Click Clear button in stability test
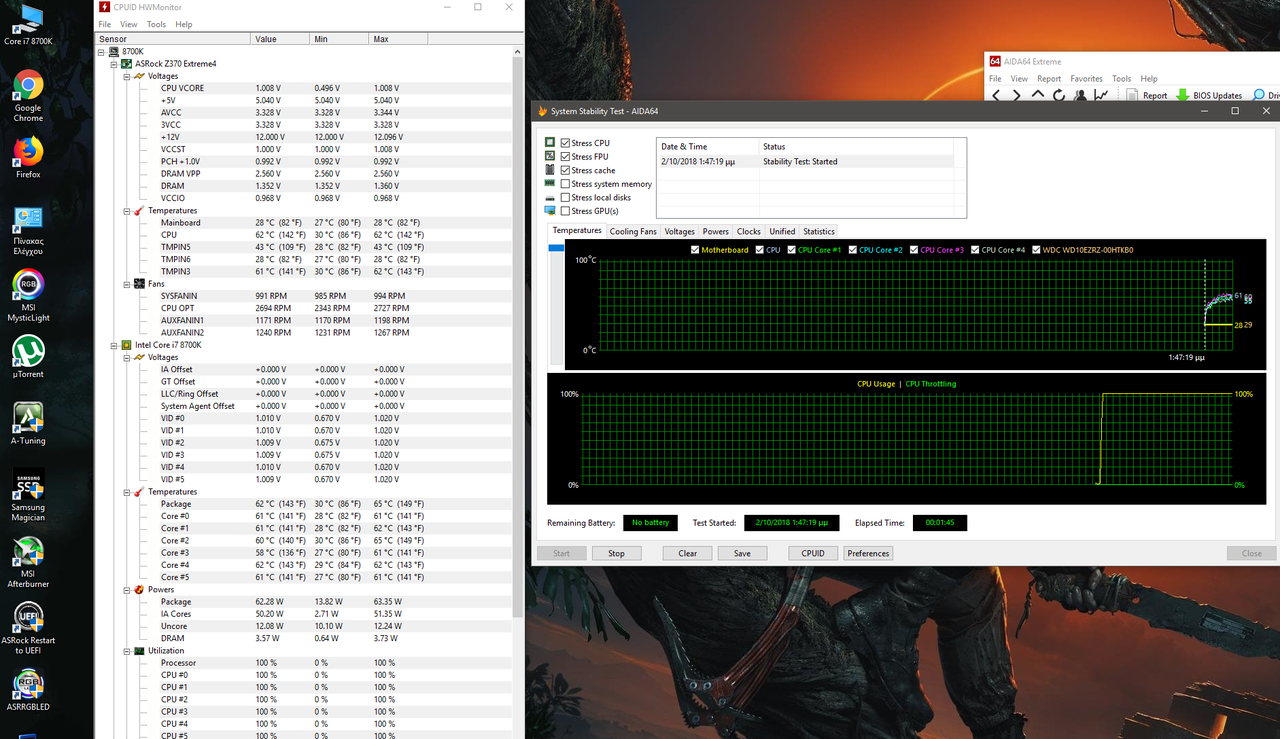Screen dimensions: 1280x739 tap(687, 553)
